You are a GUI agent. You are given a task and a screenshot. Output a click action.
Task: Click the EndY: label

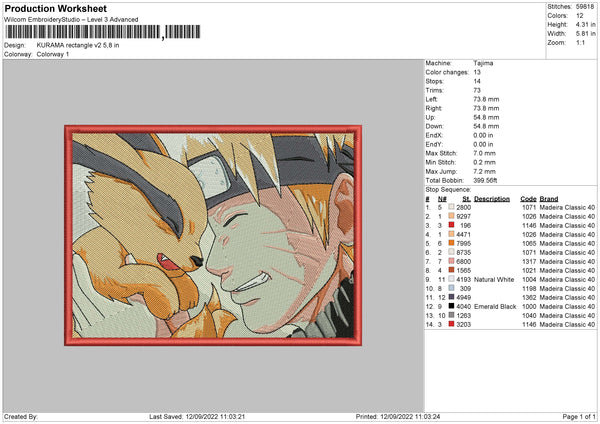(434, 144)
